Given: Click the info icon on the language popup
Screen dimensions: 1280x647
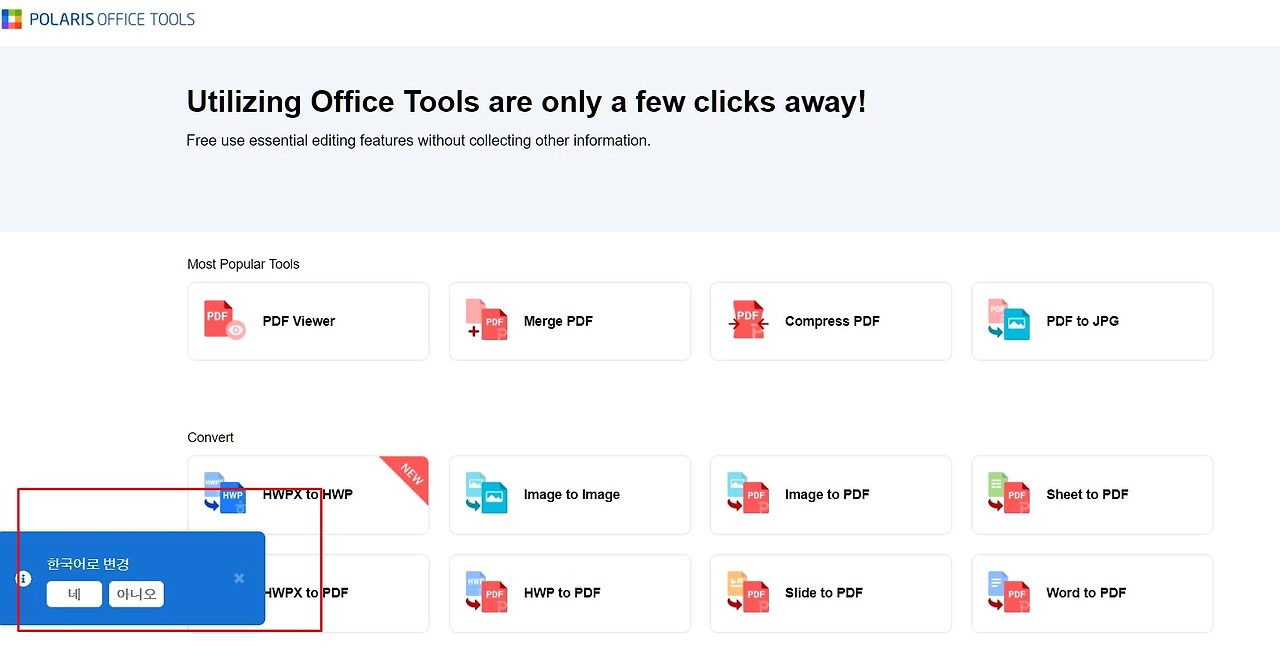Looking at the screenshot, I should pyautogui.click(x=23, y=578).
